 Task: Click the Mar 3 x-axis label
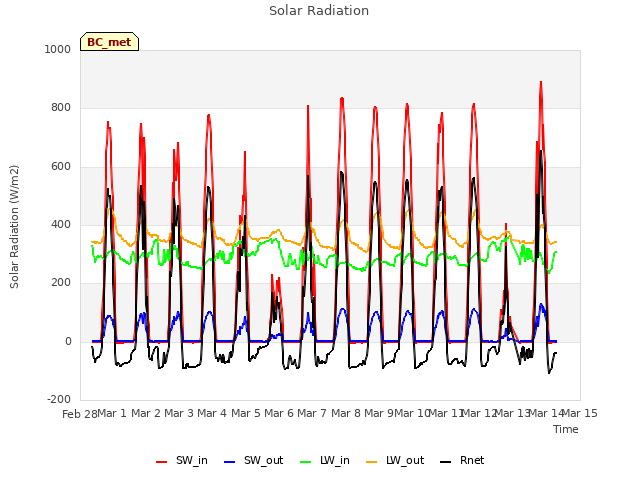(179, 413)
